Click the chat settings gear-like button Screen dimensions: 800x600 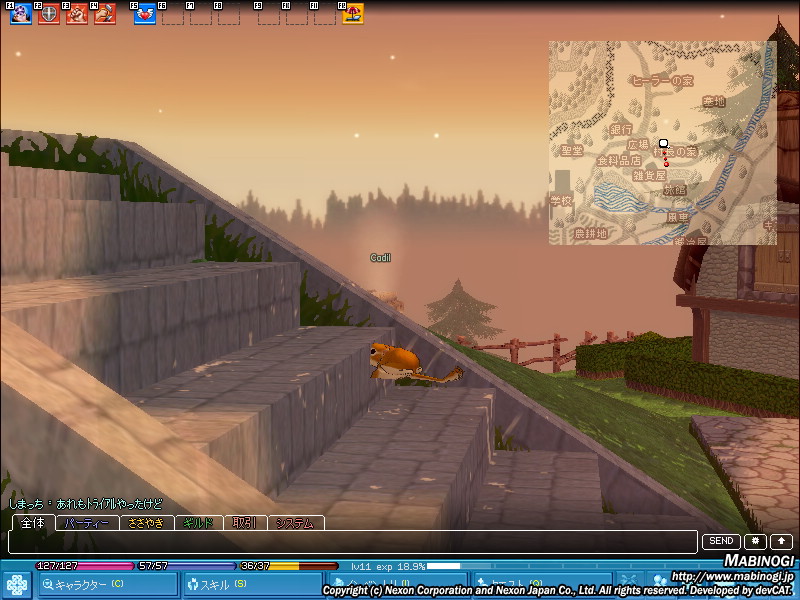point(755,541)
